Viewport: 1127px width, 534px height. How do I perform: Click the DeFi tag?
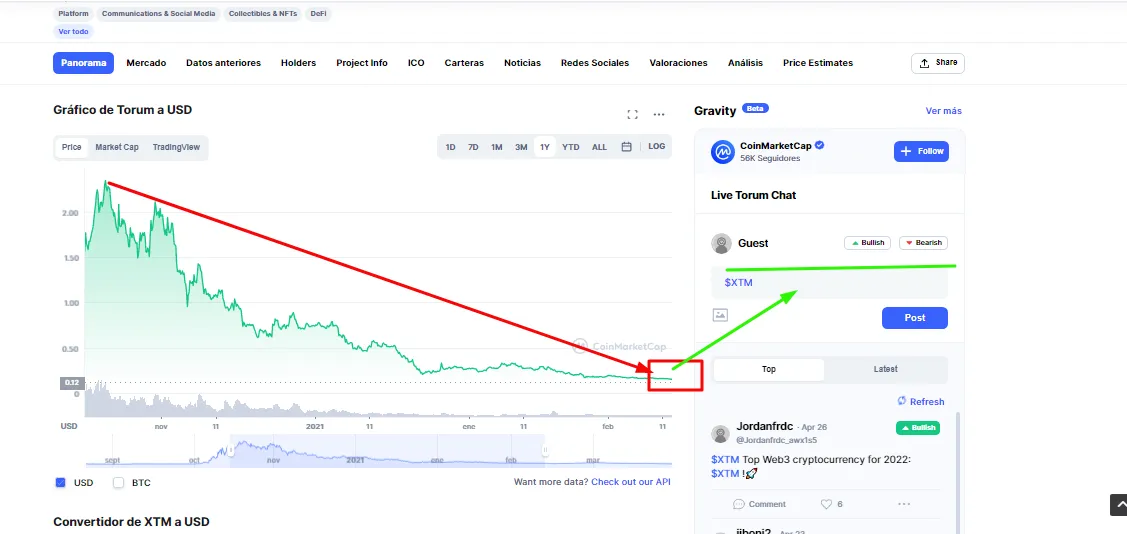point(318,14)
